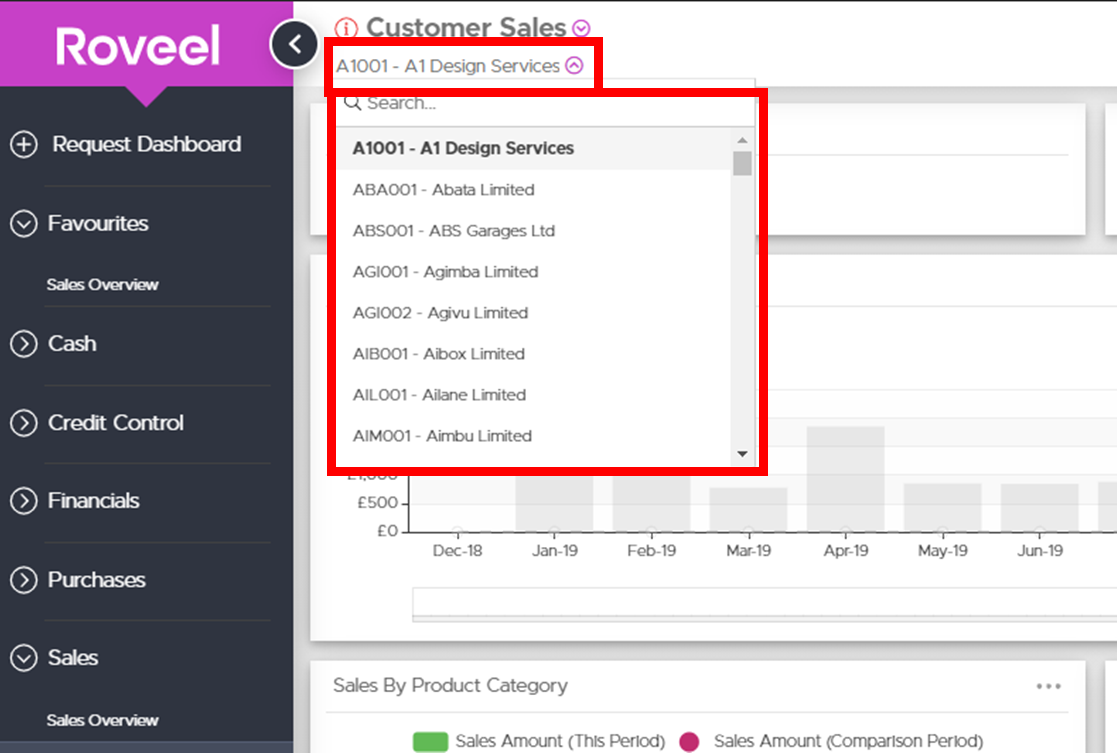Viewport: 1117px width, 753px height.
Task: Click the Purchases menu label
Action: [96, 580]
